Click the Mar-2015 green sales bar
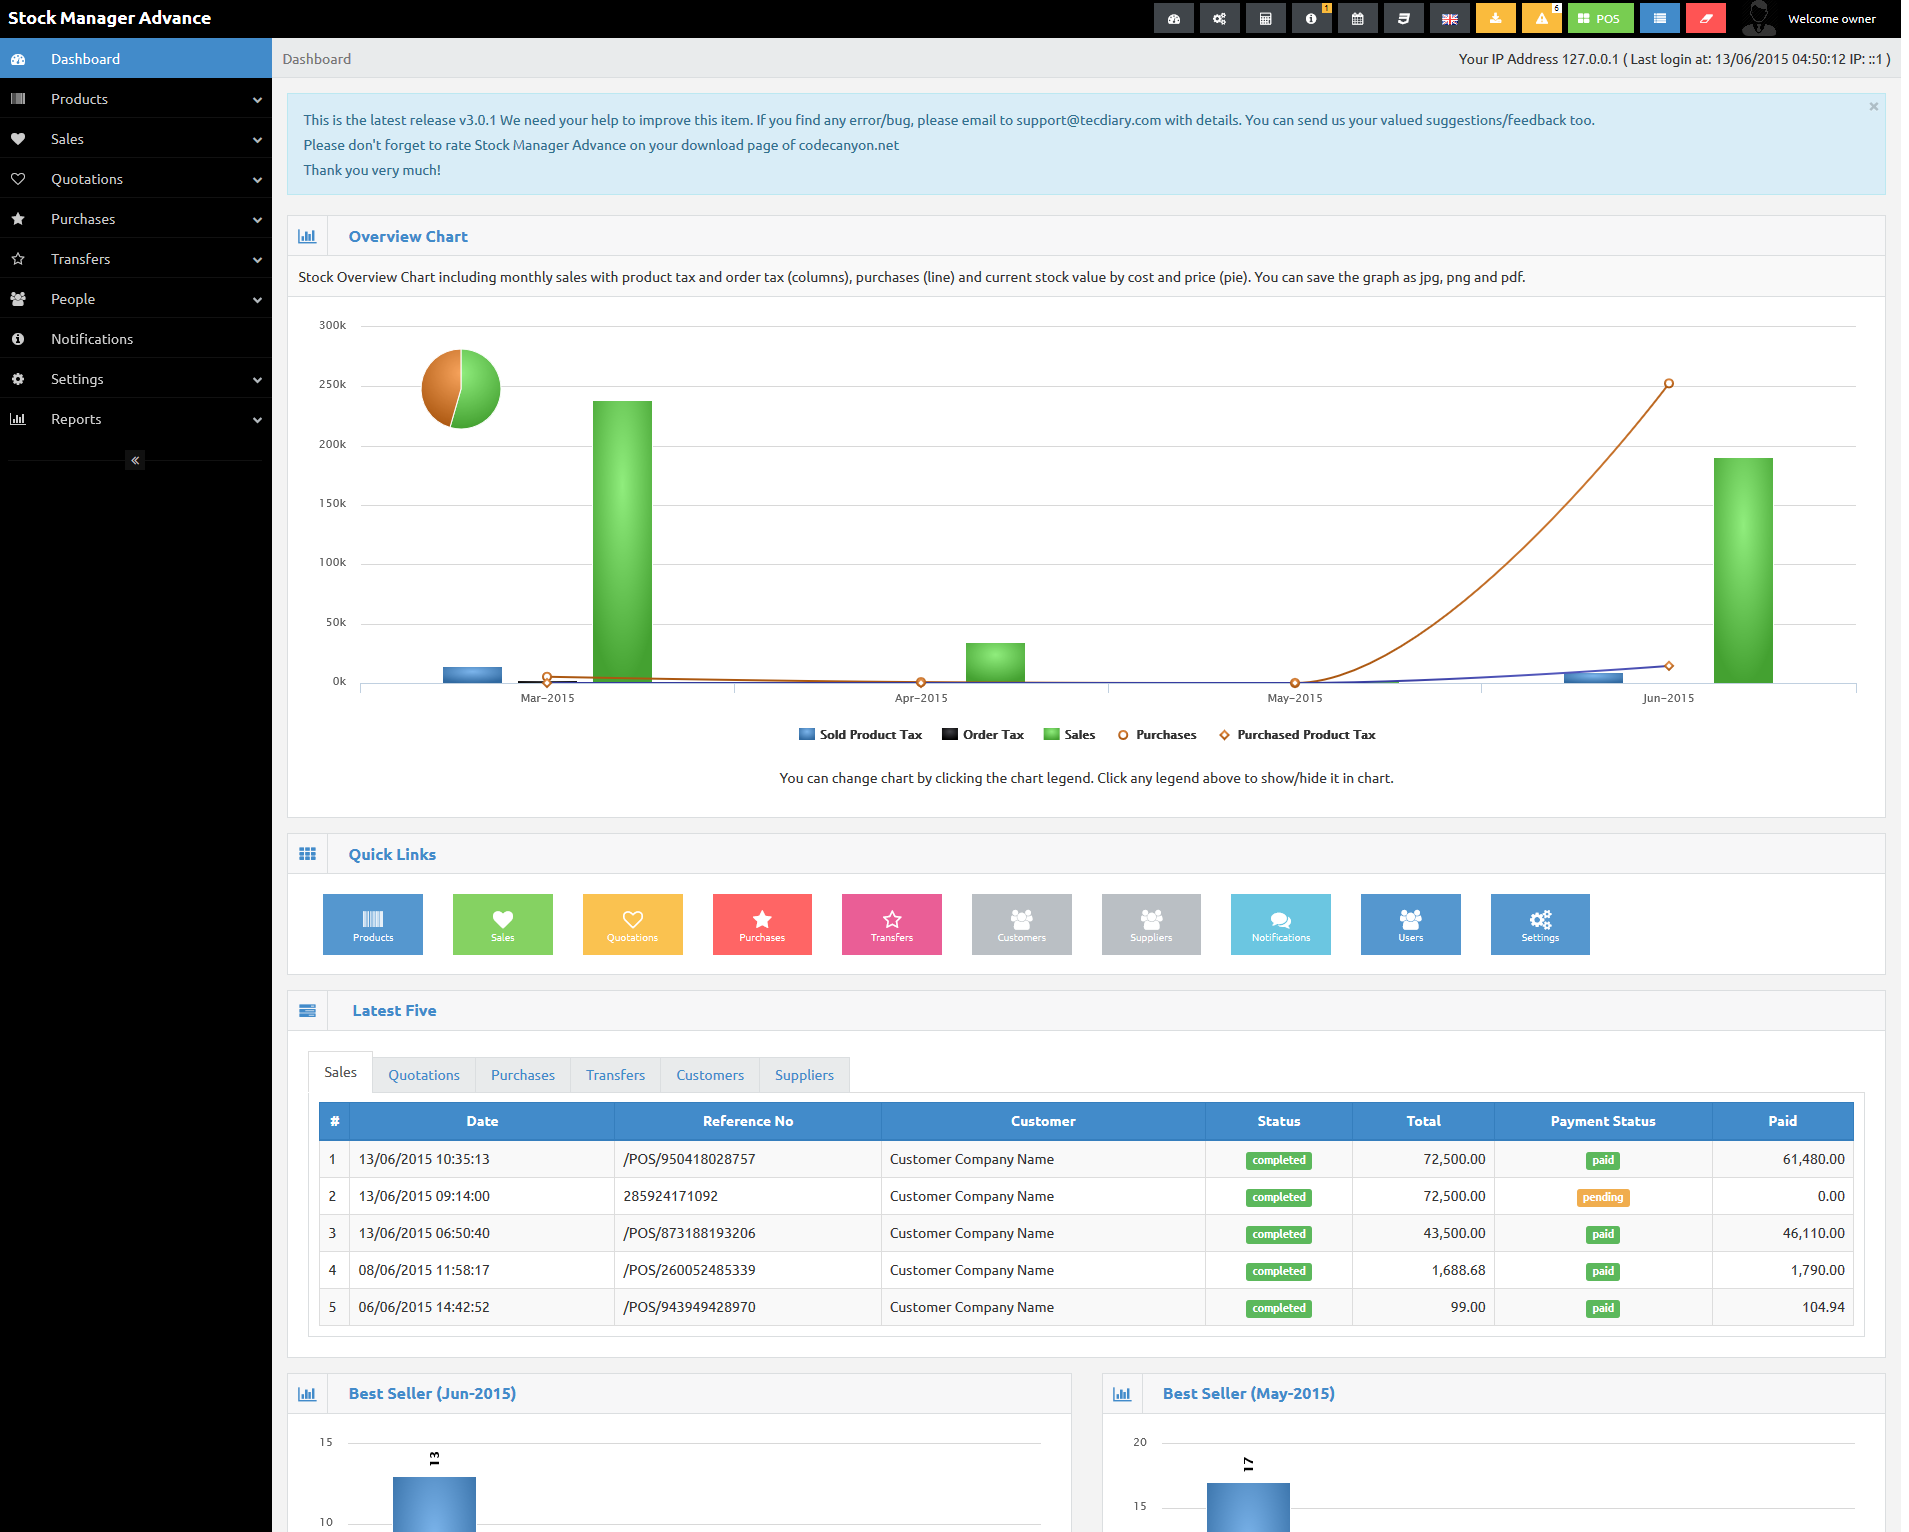1909x1532 pixels. (622, 541)
